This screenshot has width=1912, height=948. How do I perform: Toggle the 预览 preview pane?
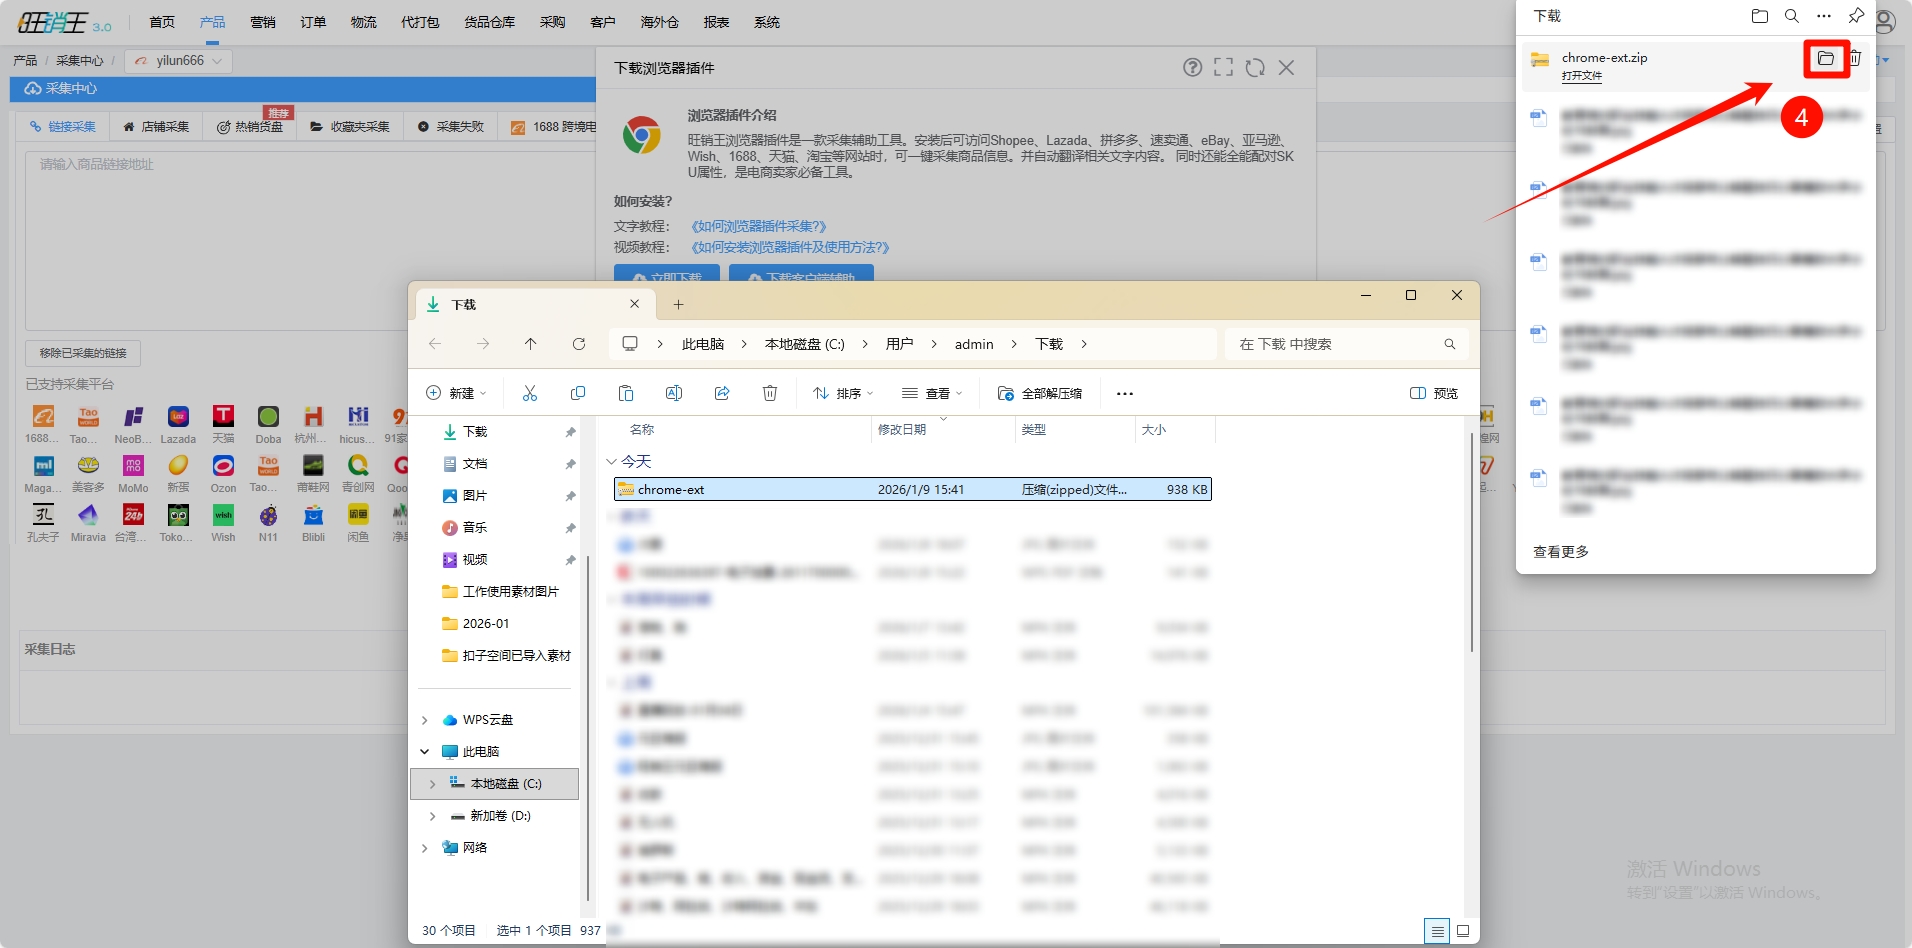(1434, 393)
